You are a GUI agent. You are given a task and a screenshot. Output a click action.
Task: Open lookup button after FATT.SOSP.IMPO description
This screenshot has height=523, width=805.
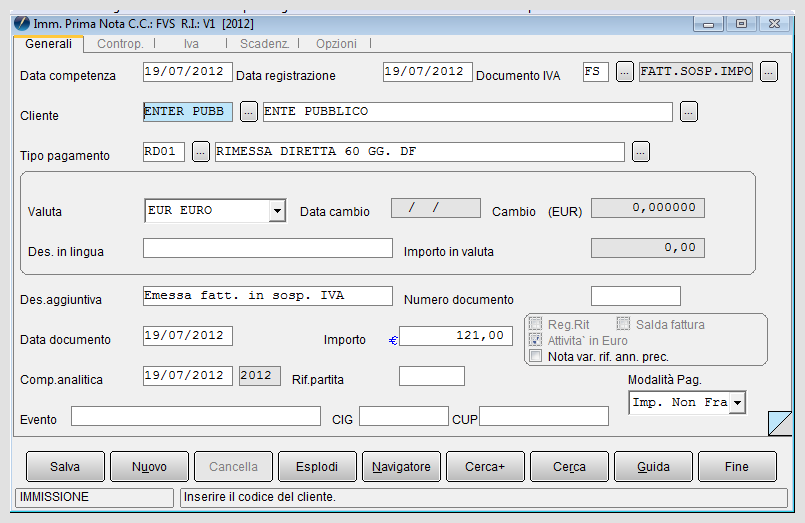point(769,72)
